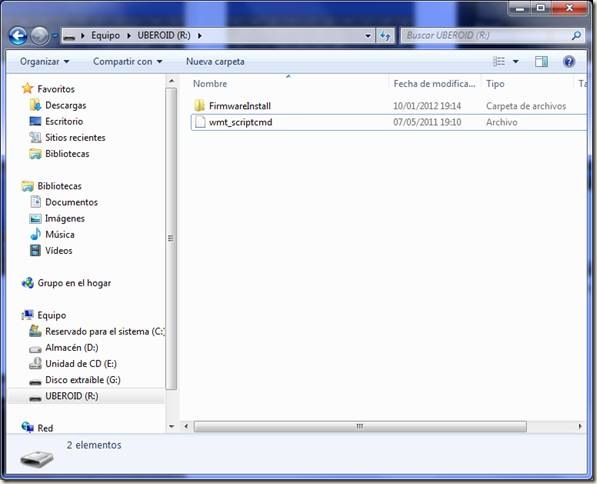The height and width of the screenshot is (484, 597).
Task: Select the FirmwareInstall folder icon
Action: coord(199,106)
